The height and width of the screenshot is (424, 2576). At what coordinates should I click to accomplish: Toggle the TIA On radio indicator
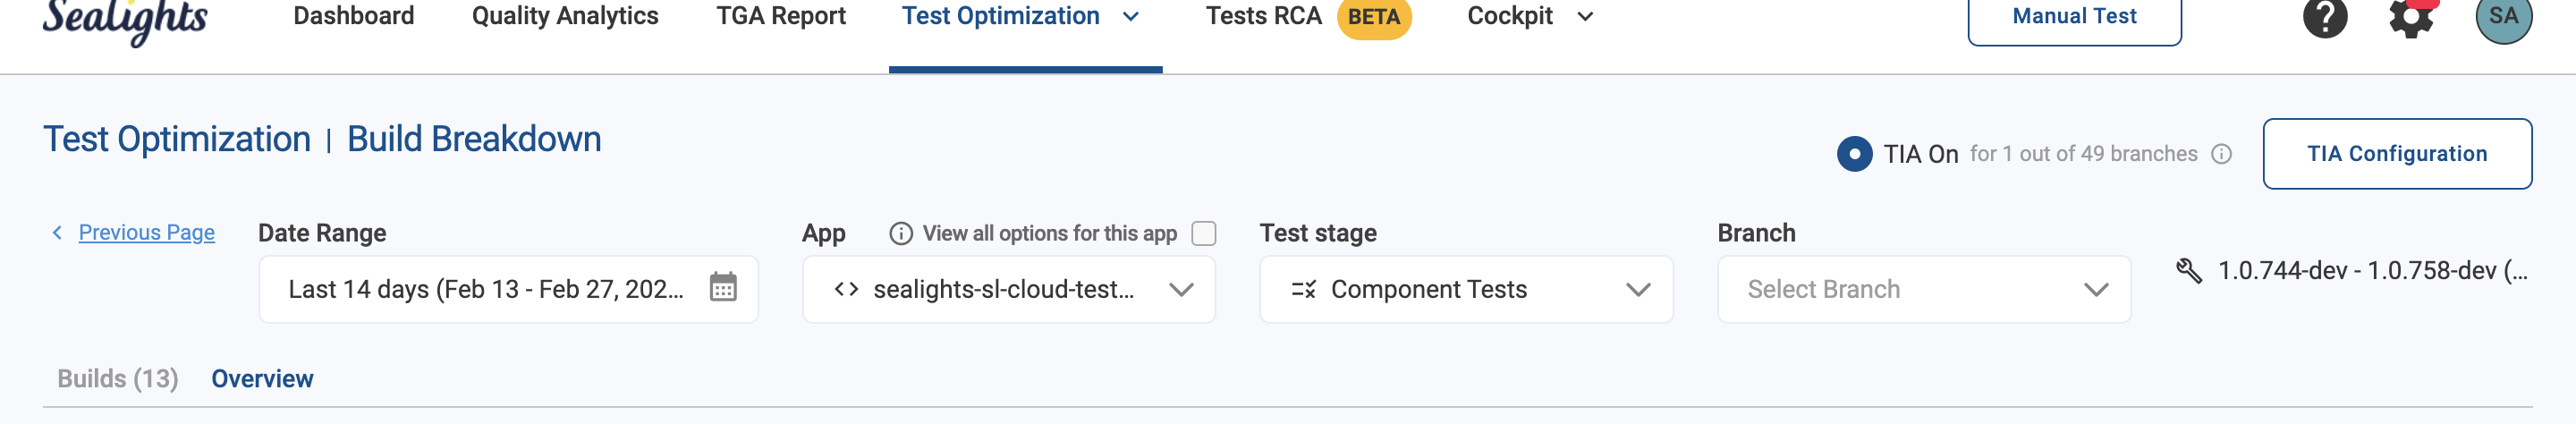[x=1854, y=154]
